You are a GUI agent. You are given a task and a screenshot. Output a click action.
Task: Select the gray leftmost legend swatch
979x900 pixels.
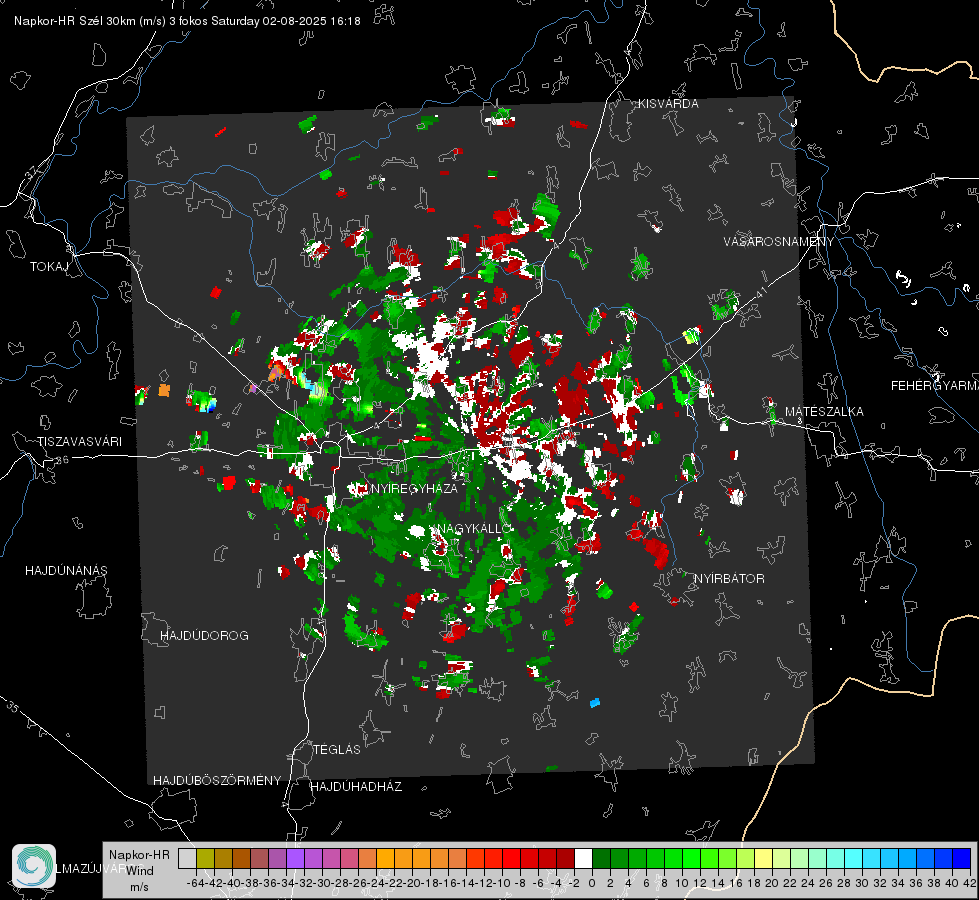(x=187, y=858)
